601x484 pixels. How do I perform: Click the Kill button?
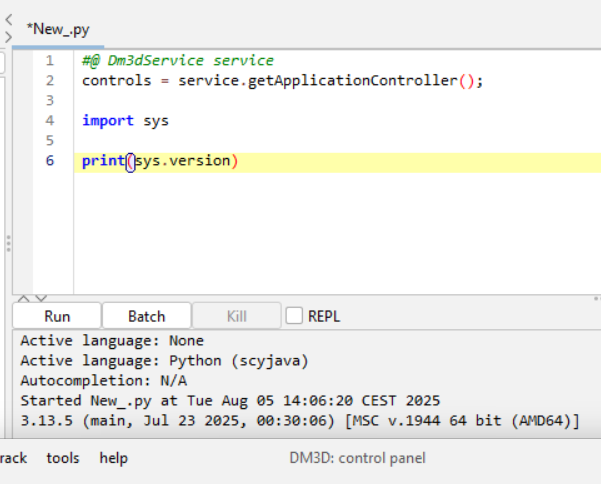(x=236, y=316)
